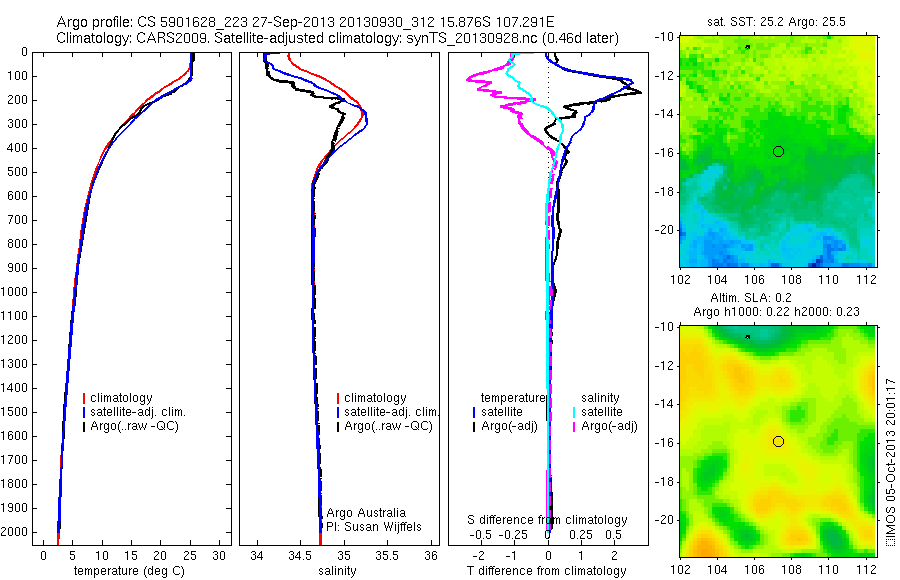Click 'Argo(-adj)' beside the magenta legend marker
This screenshot has width=900, height=580.
tap(609, 426)
